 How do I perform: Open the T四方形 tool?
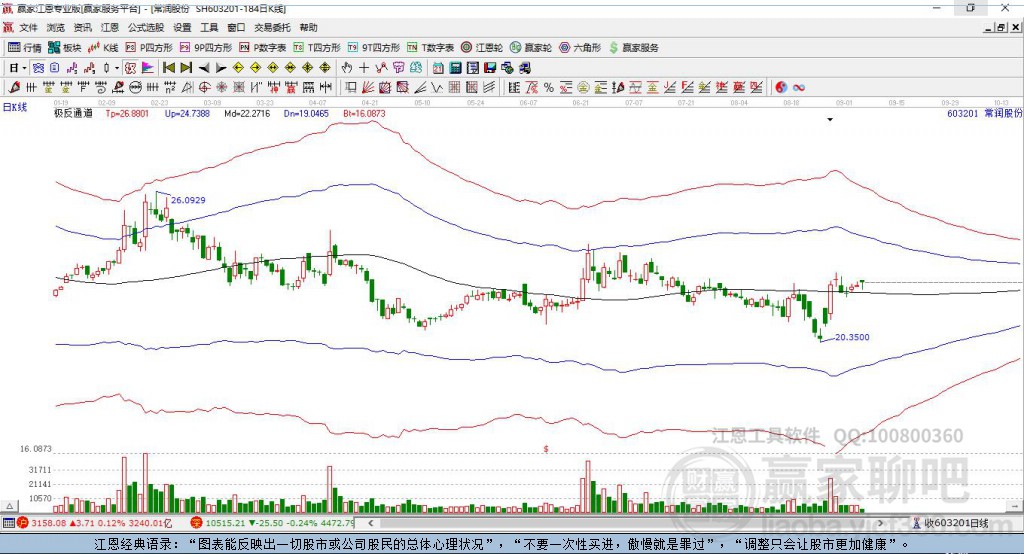pyautogui.click(x=317, y=48)
